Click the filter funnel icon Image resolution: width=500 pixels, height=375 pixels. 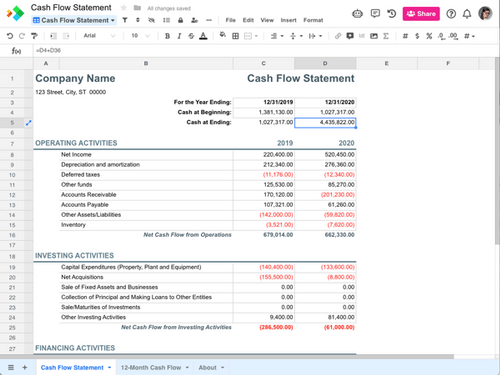coord(125,20)
